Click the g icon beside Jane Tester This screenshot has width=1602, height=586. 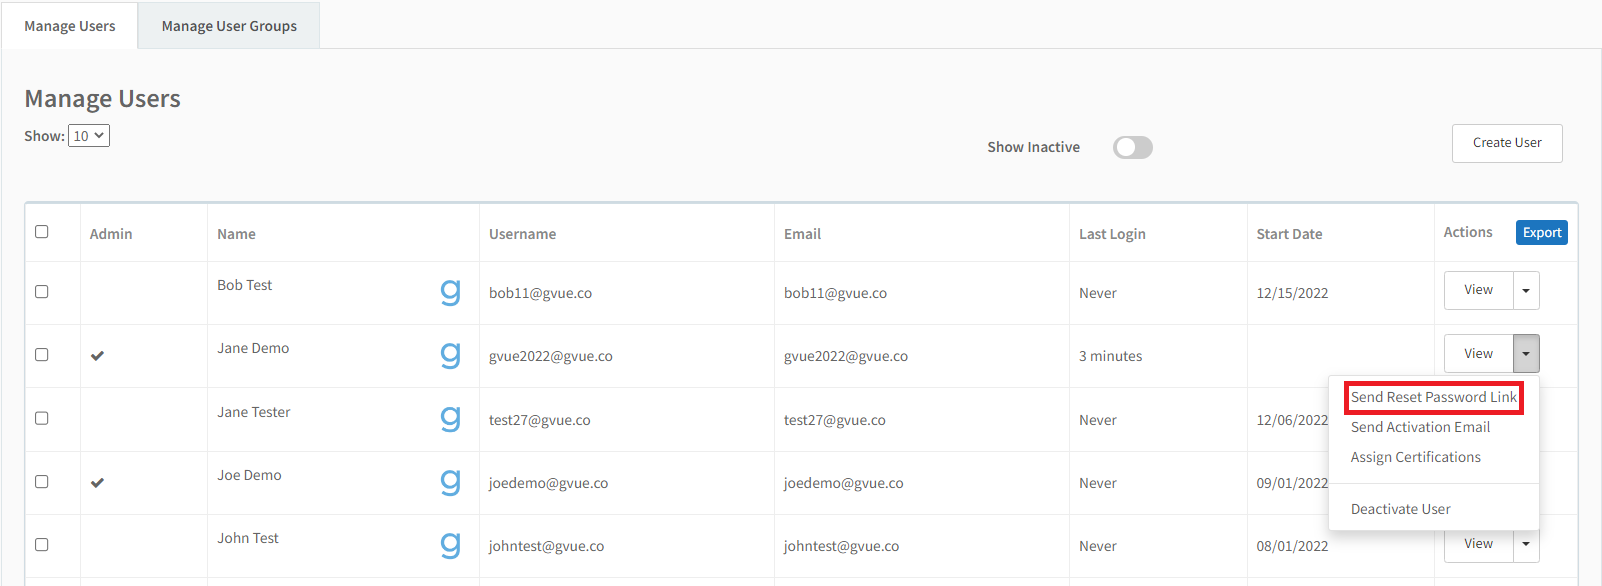click(451, 419)
